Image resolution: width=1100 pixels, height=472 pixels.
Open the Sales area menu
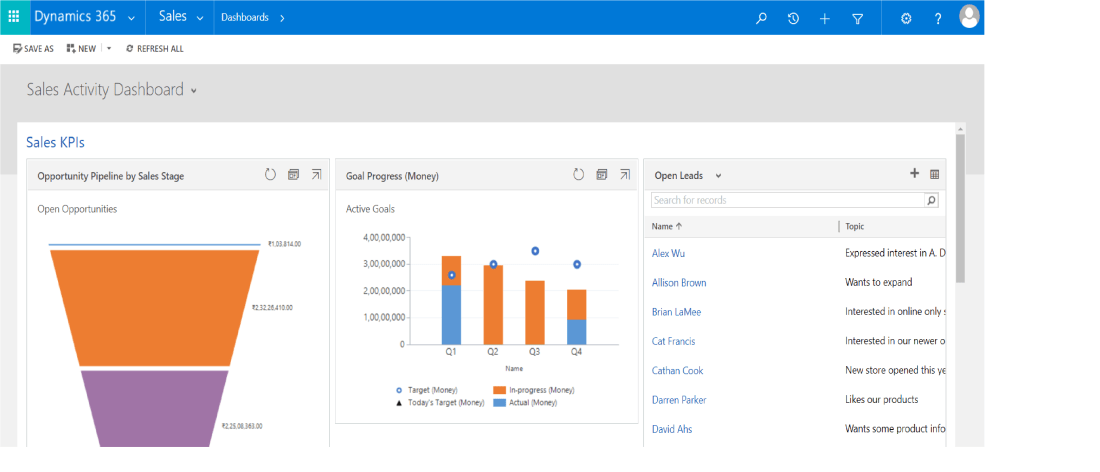201,18
